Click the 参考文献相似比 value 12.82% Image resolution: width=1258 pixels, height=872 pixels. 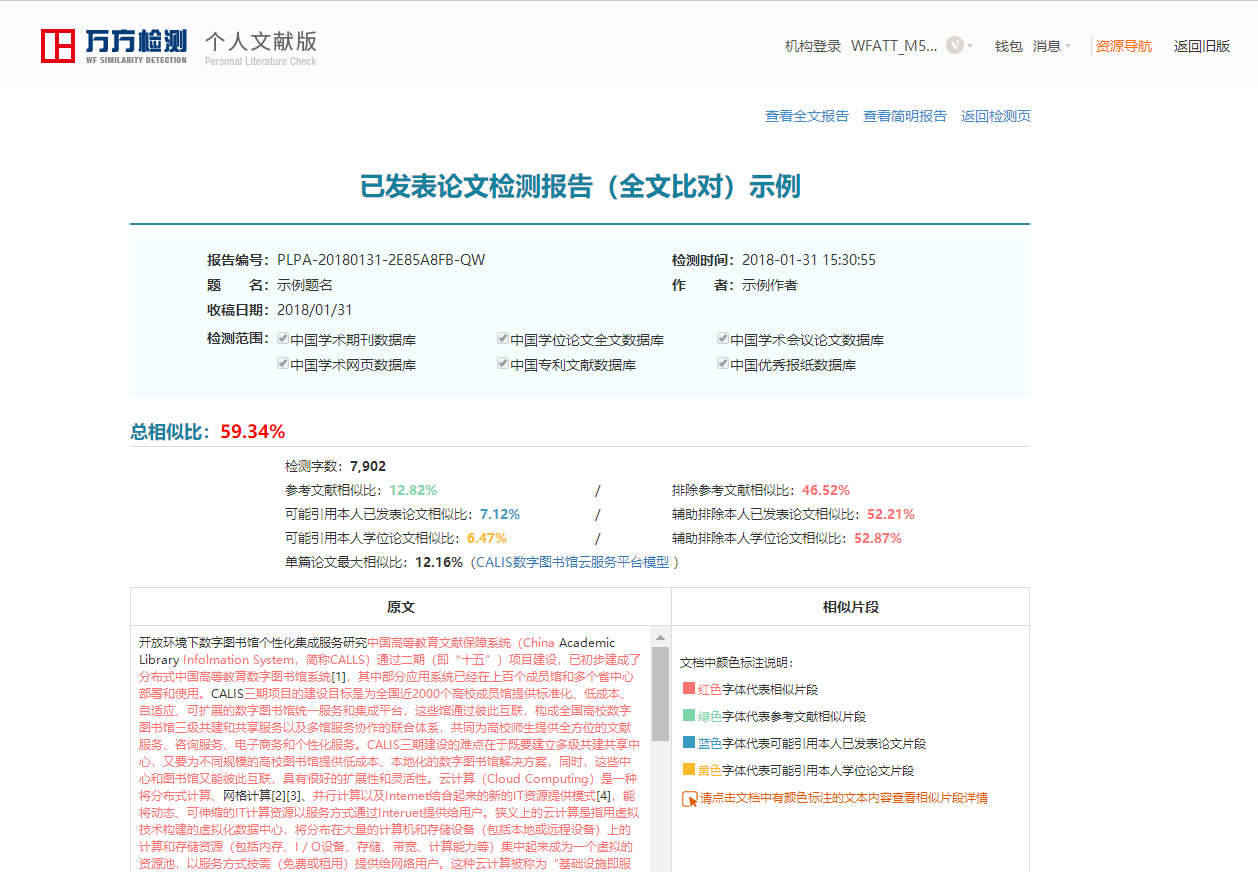click(413, 490)
